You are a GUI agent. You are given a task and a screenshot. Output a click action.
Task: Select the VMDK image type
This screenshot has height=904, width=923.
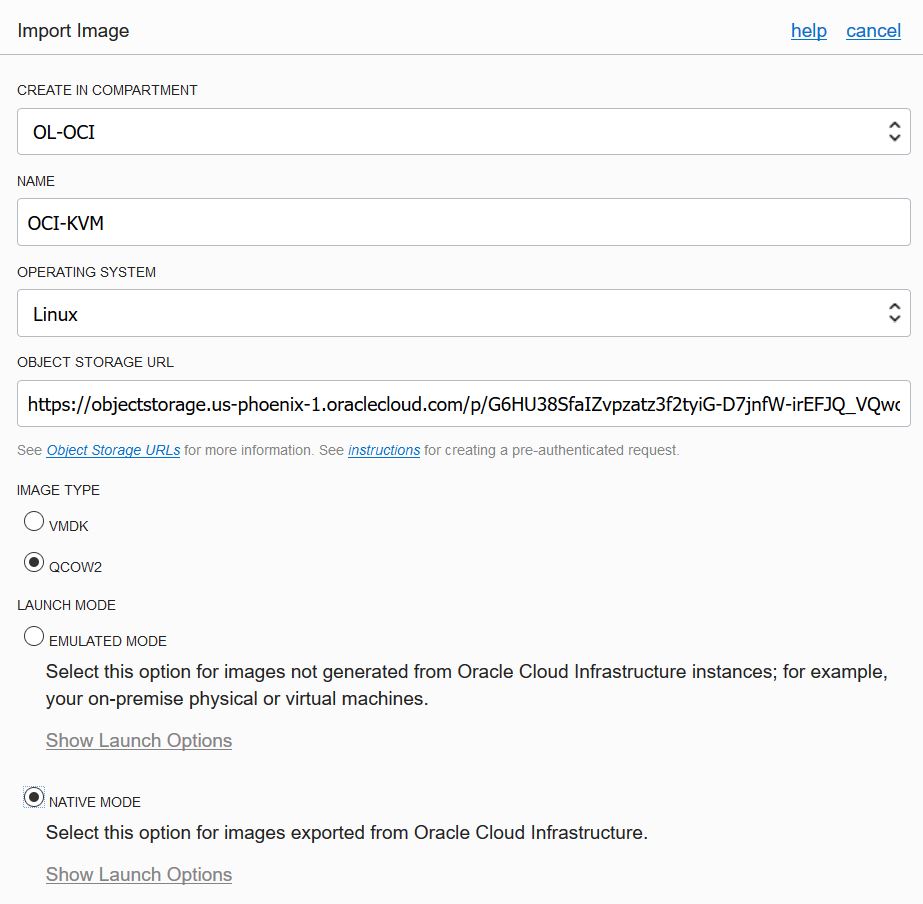34,522
